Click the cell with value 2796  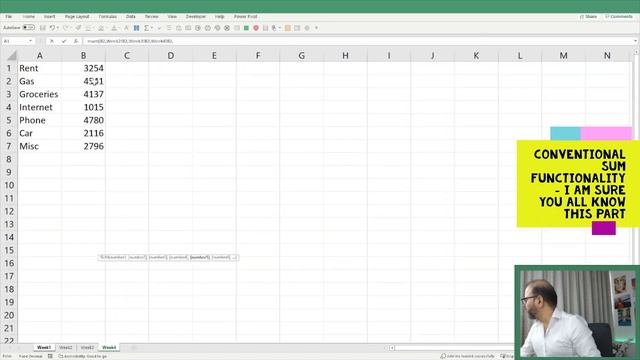point(83,146)
